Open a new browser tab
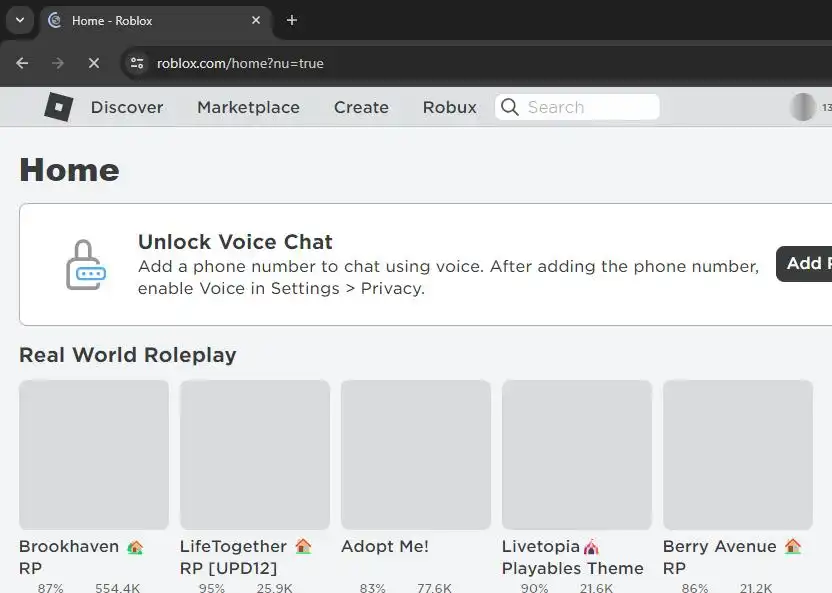 (291, 20)
